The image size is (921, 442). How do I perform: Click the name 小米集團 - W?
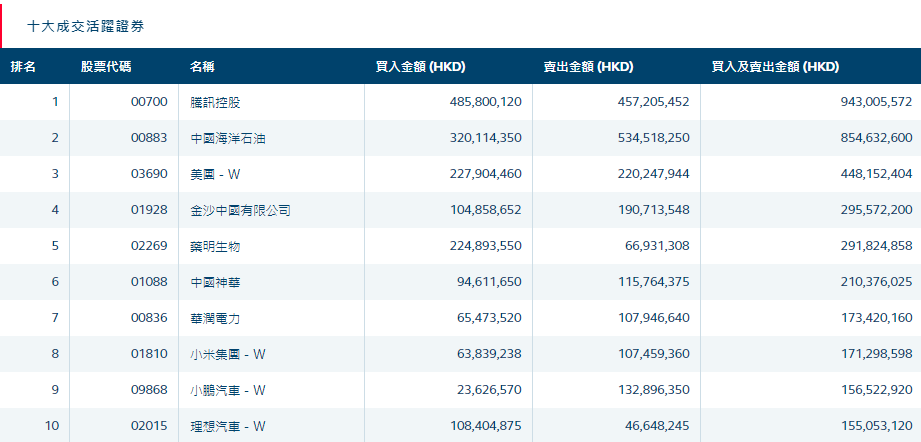[x=228, y=354]
